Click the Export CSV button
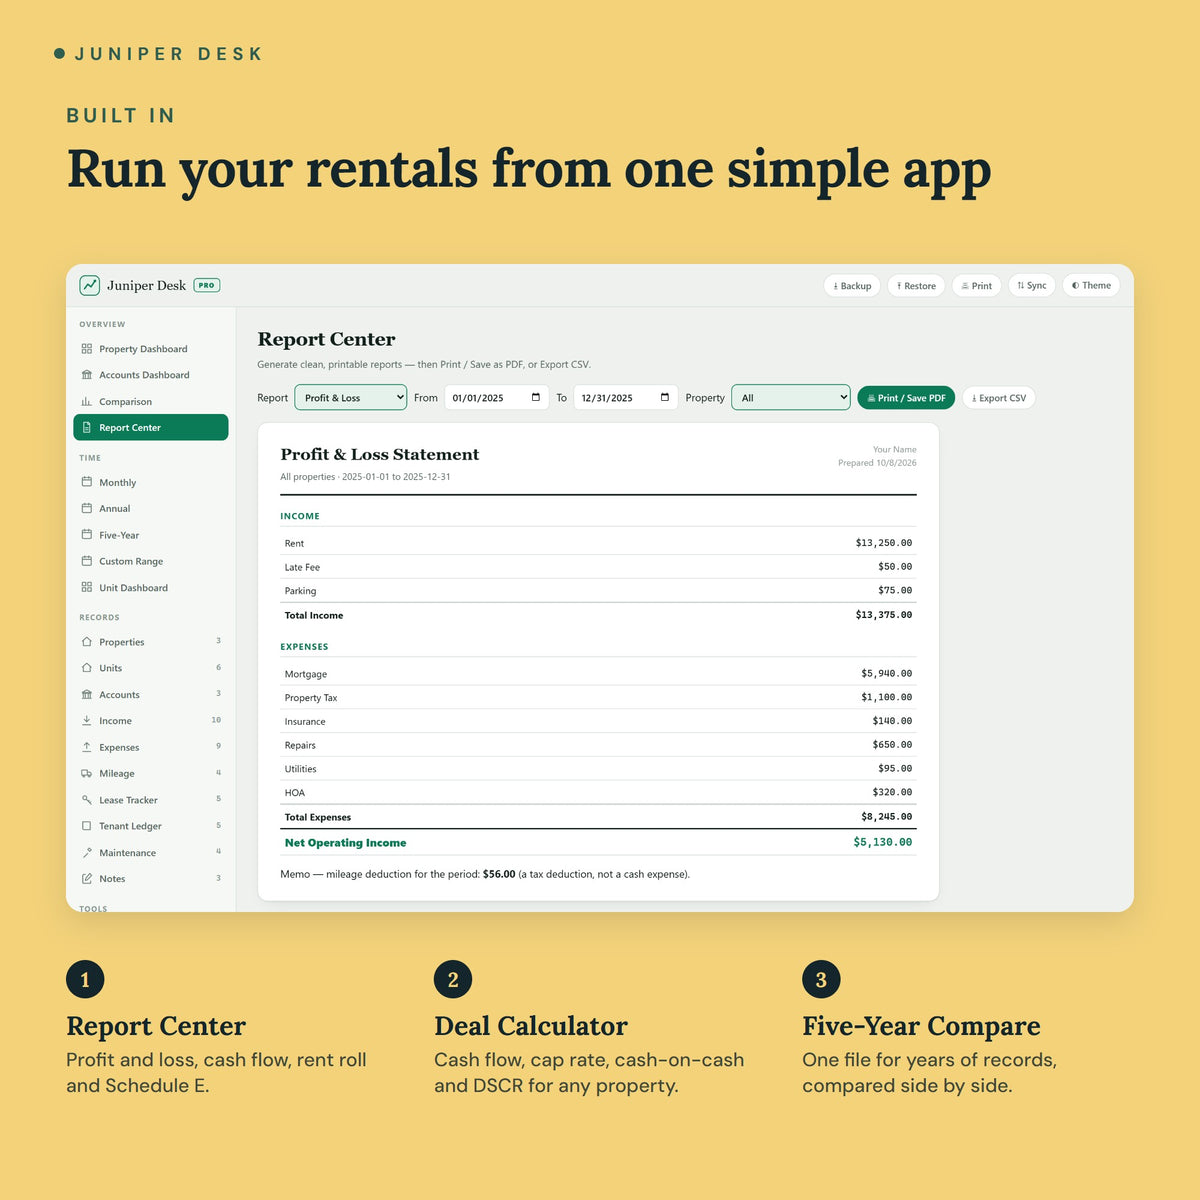Viewport: 1200px width, 1200px height. (999, 397)
